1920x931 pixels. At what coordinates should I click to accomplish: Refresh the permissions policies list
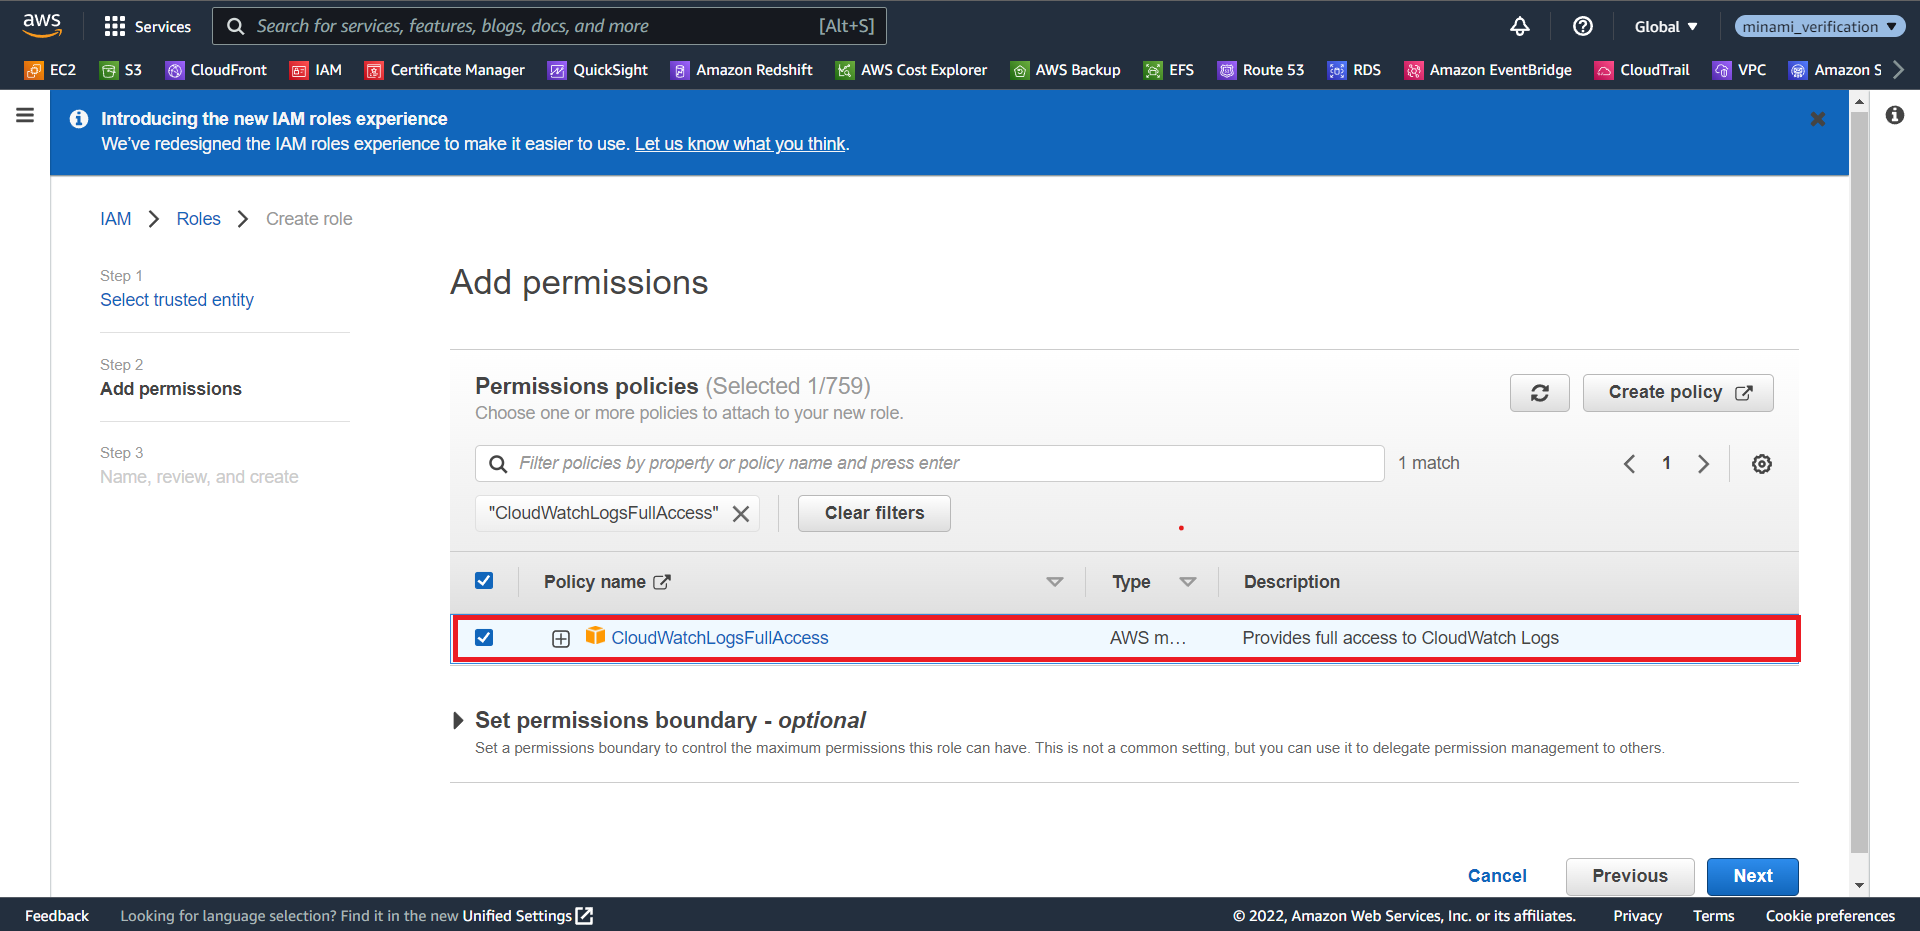1539,392
